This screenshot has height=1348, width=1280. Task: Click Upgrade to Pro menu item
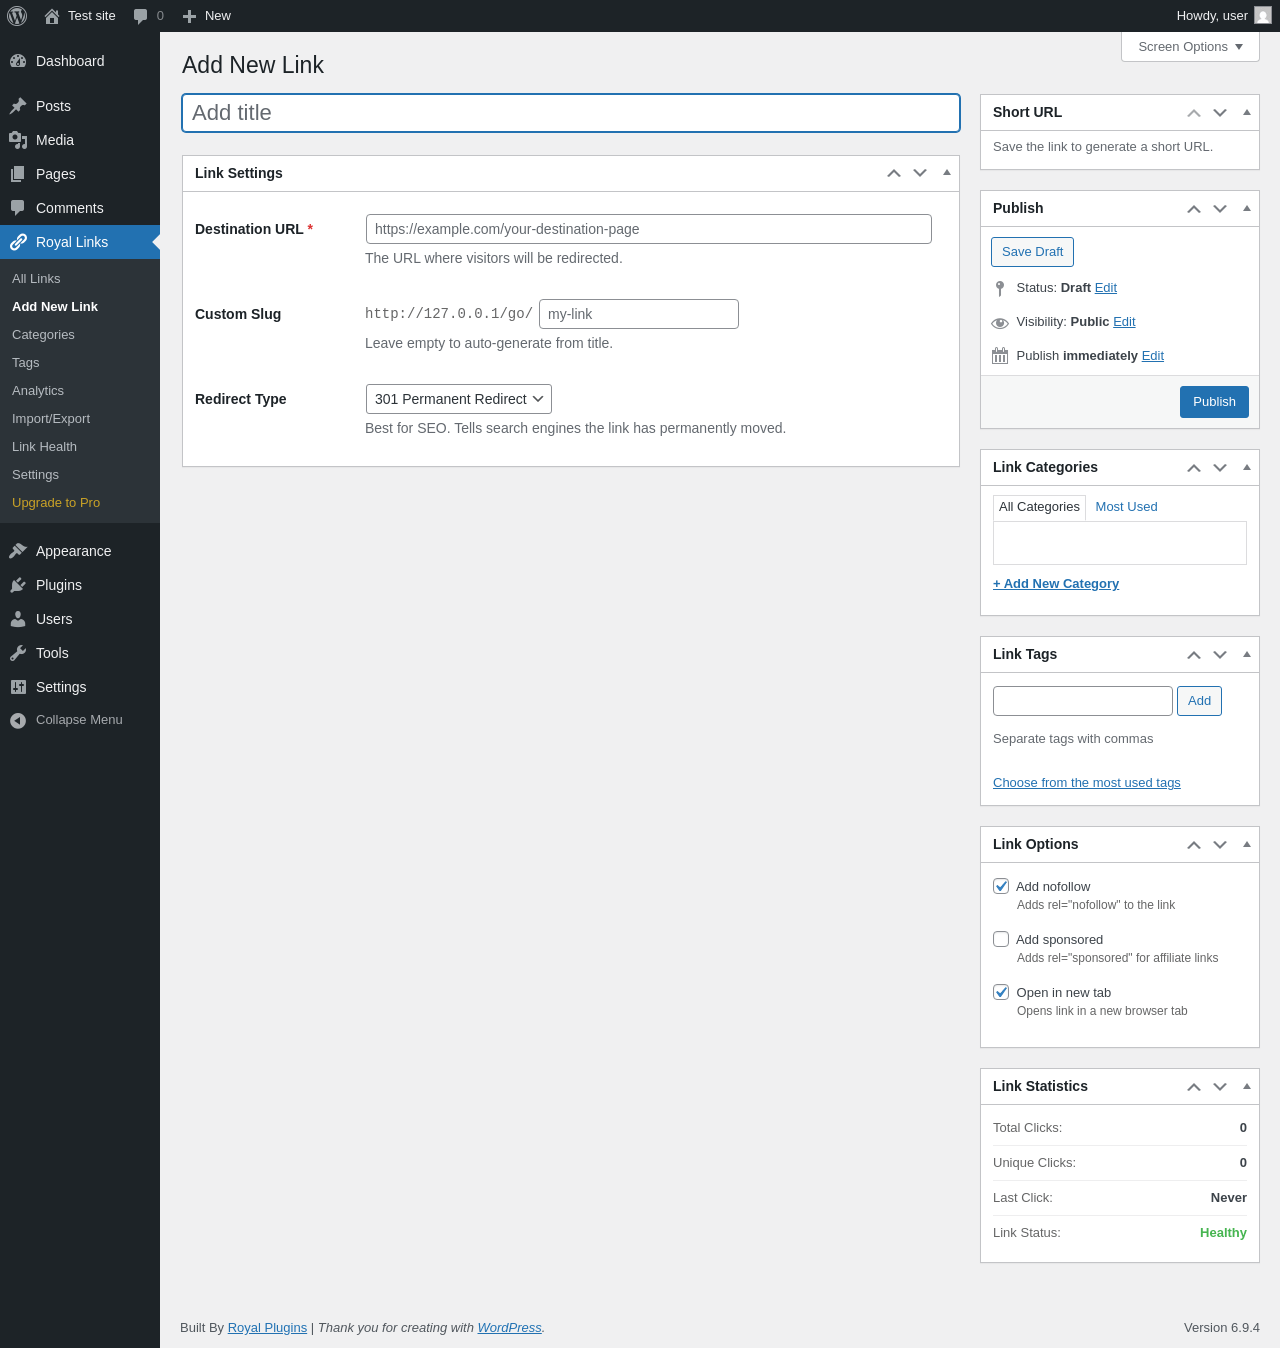80,503
